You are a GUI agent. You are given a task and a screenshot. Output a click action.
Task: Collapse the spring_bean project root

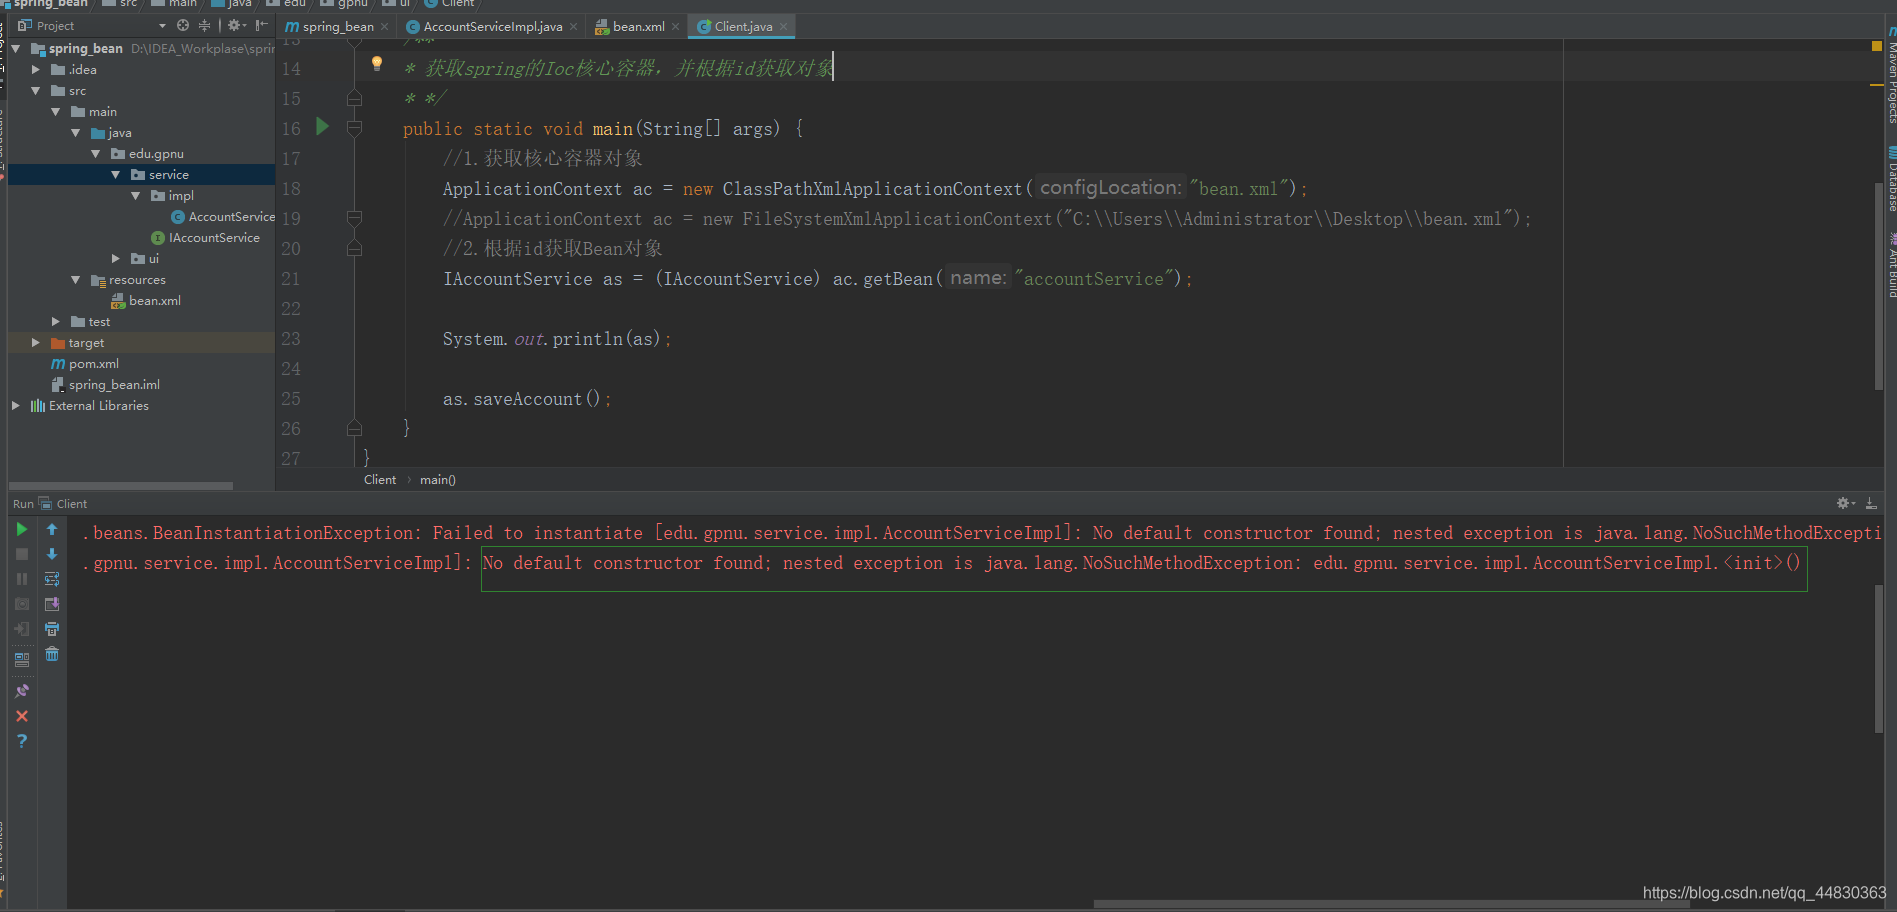click(x=16, y=48)
